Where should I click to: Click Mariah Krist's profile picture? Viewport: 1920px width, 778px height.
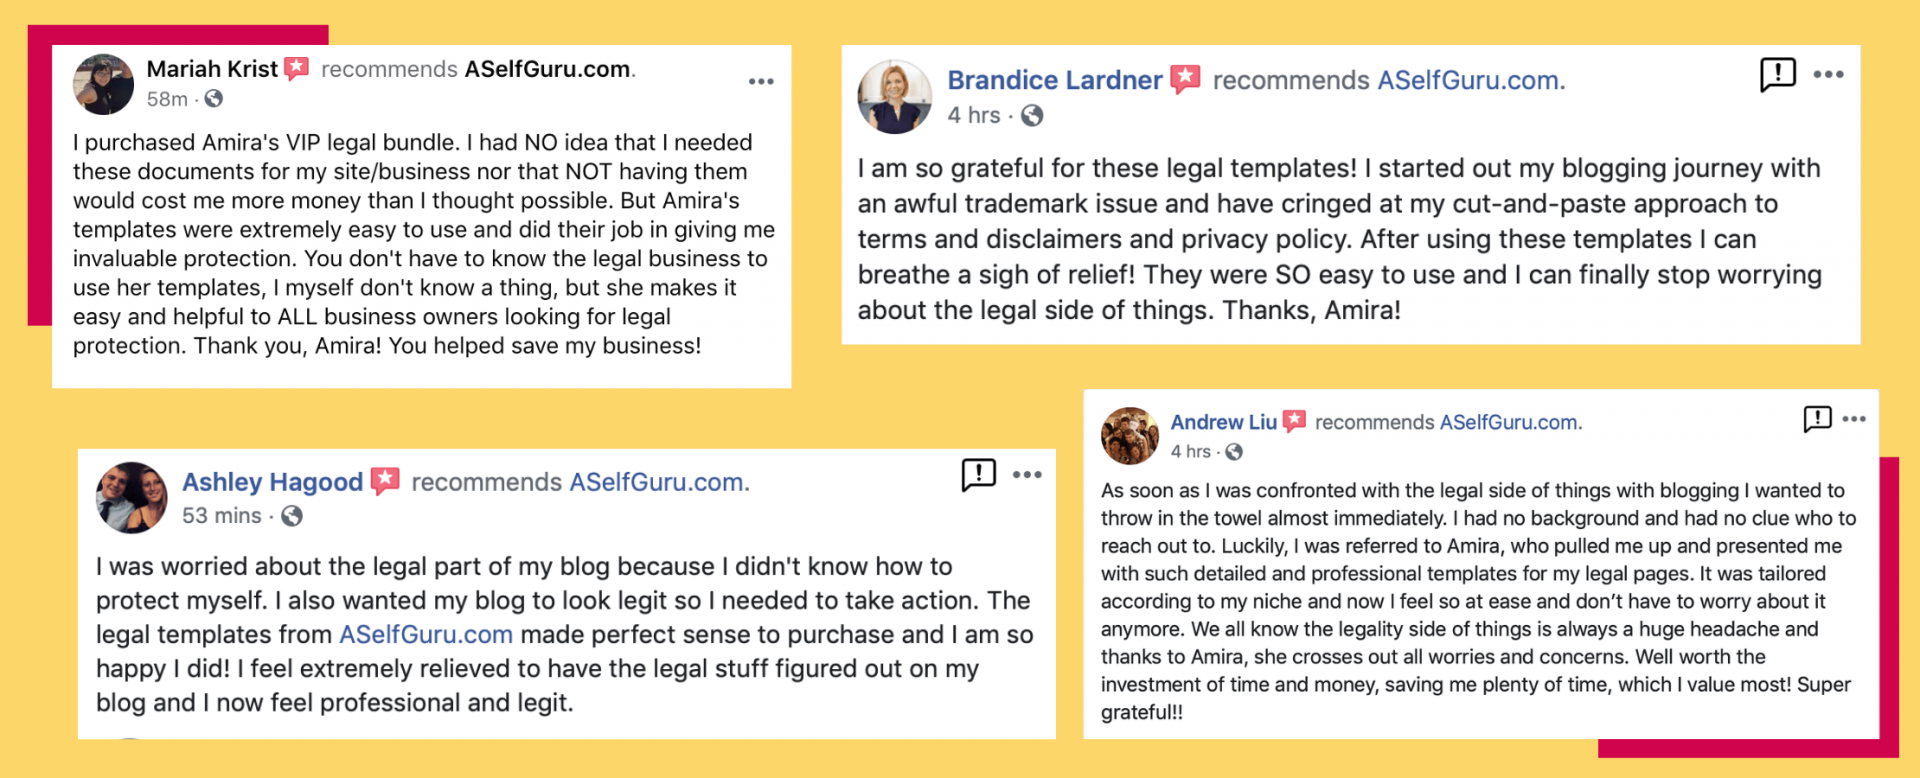pos(103,85)
